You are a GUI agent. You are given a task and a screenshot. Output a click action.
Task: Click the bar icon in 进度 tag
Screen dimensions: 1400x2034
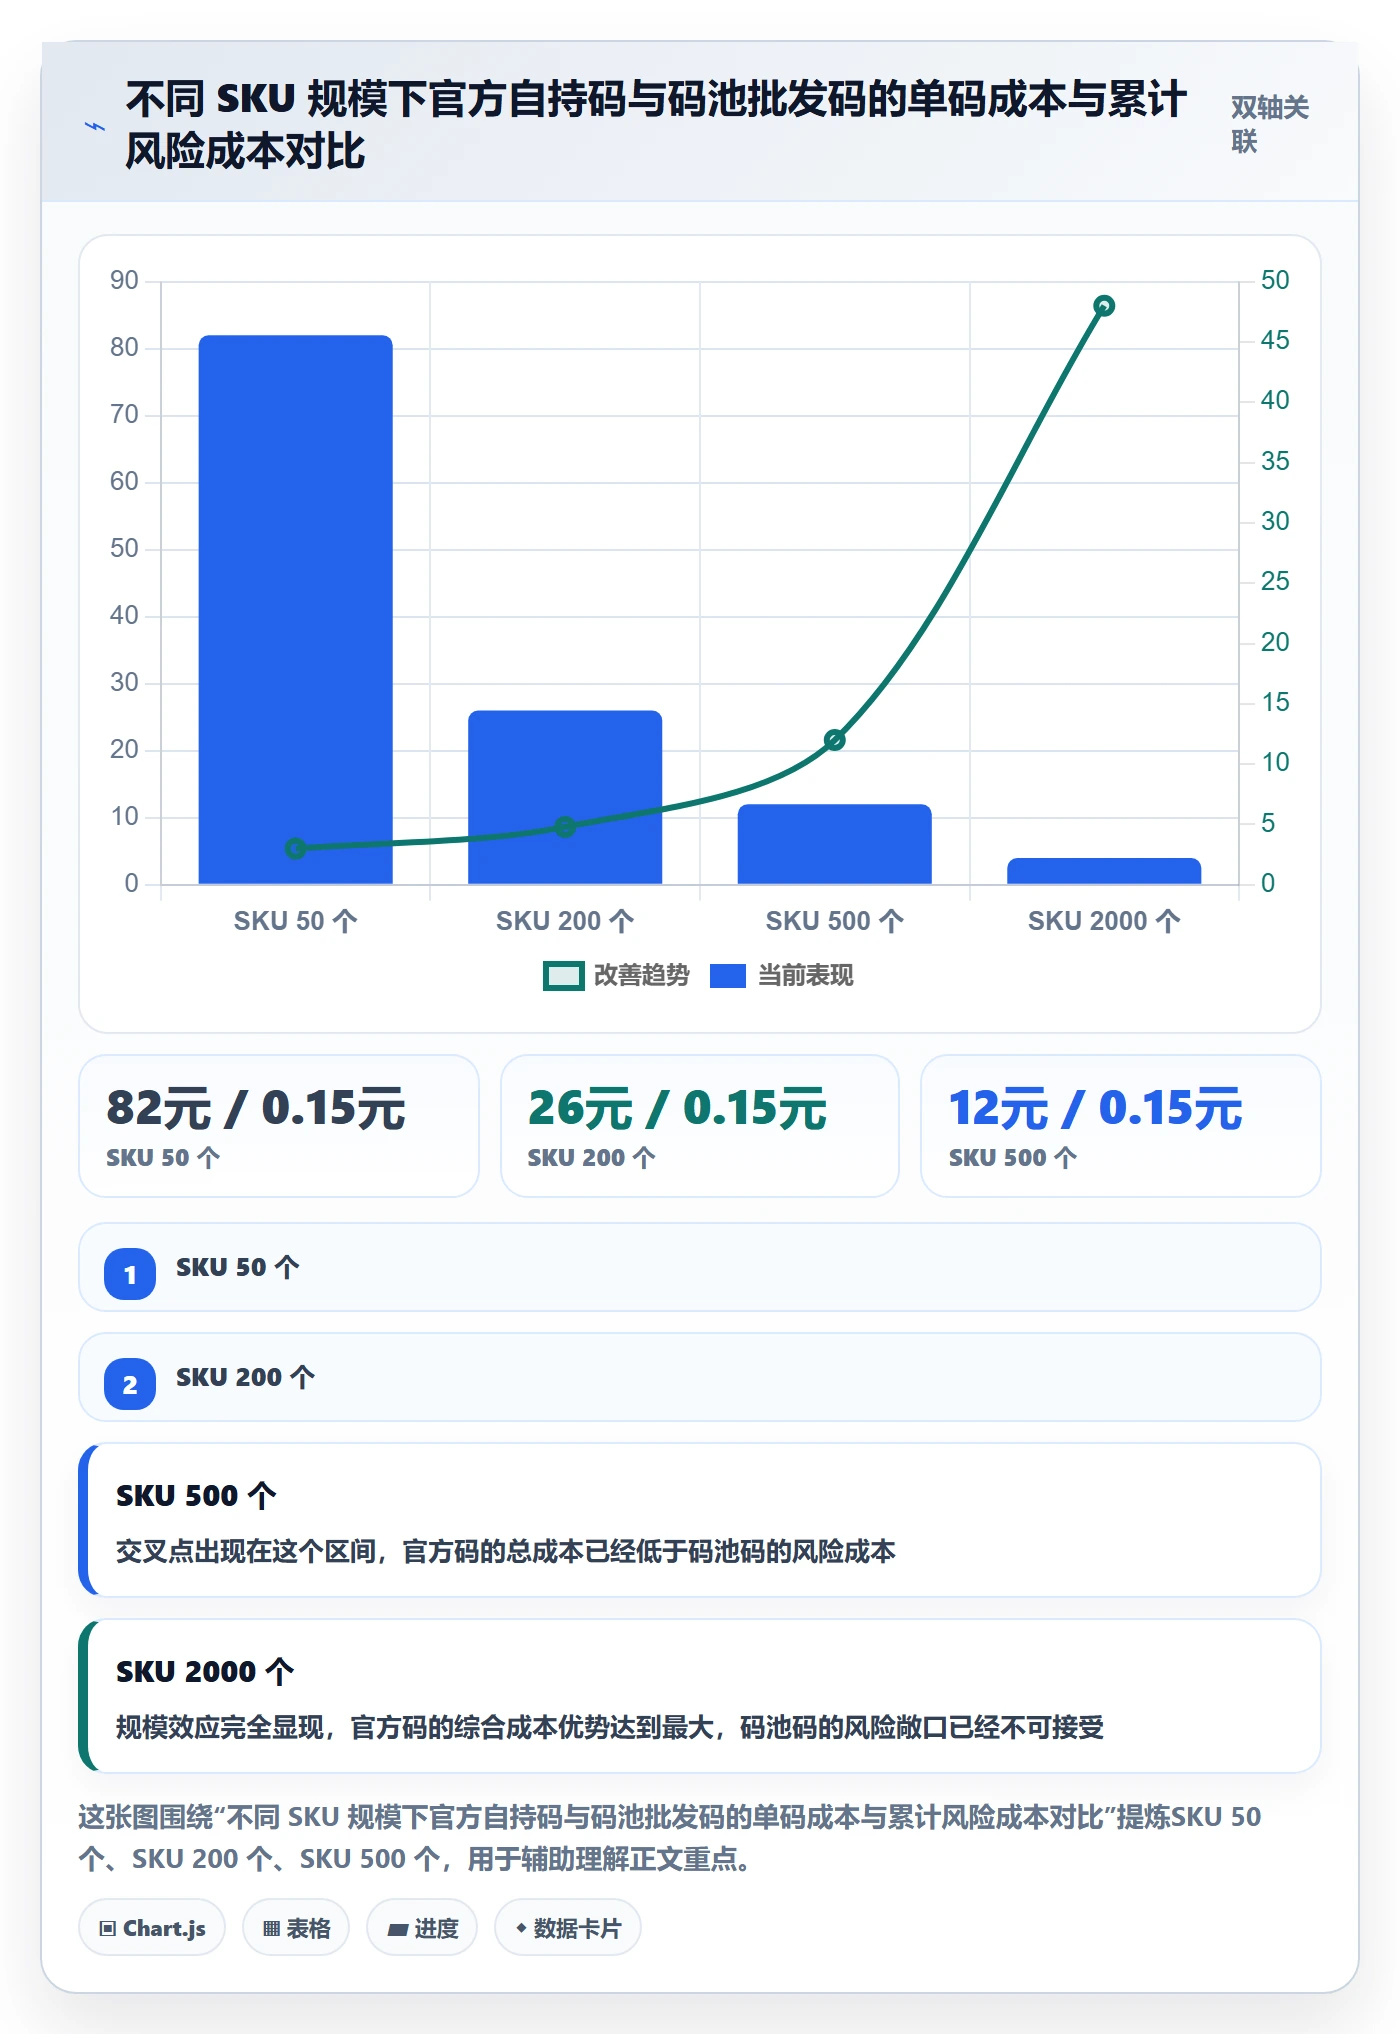[x=398, y=1930]
